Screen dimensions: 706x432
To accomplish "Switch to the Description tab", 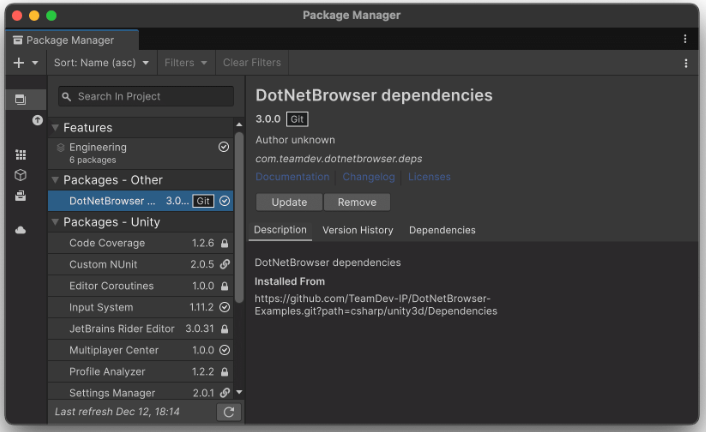I will [x=280, y=230].
